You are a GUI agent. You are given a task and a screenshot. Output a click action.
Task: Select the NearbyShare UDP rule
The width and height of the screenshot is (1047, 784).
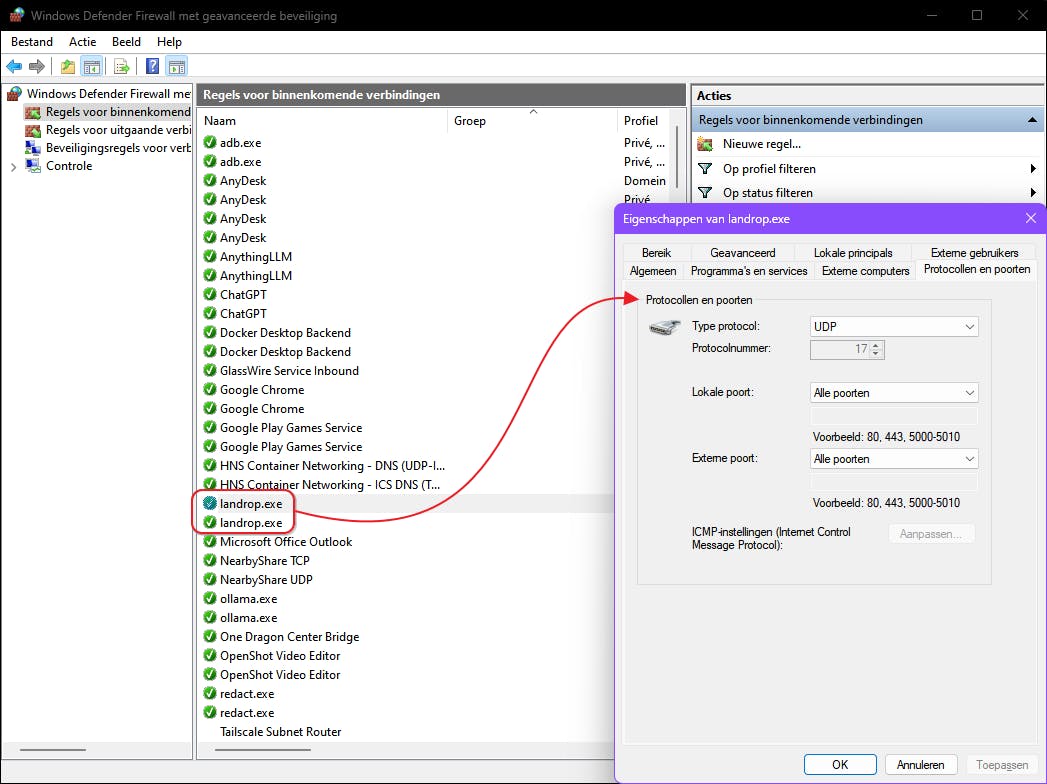click(266, 580)
